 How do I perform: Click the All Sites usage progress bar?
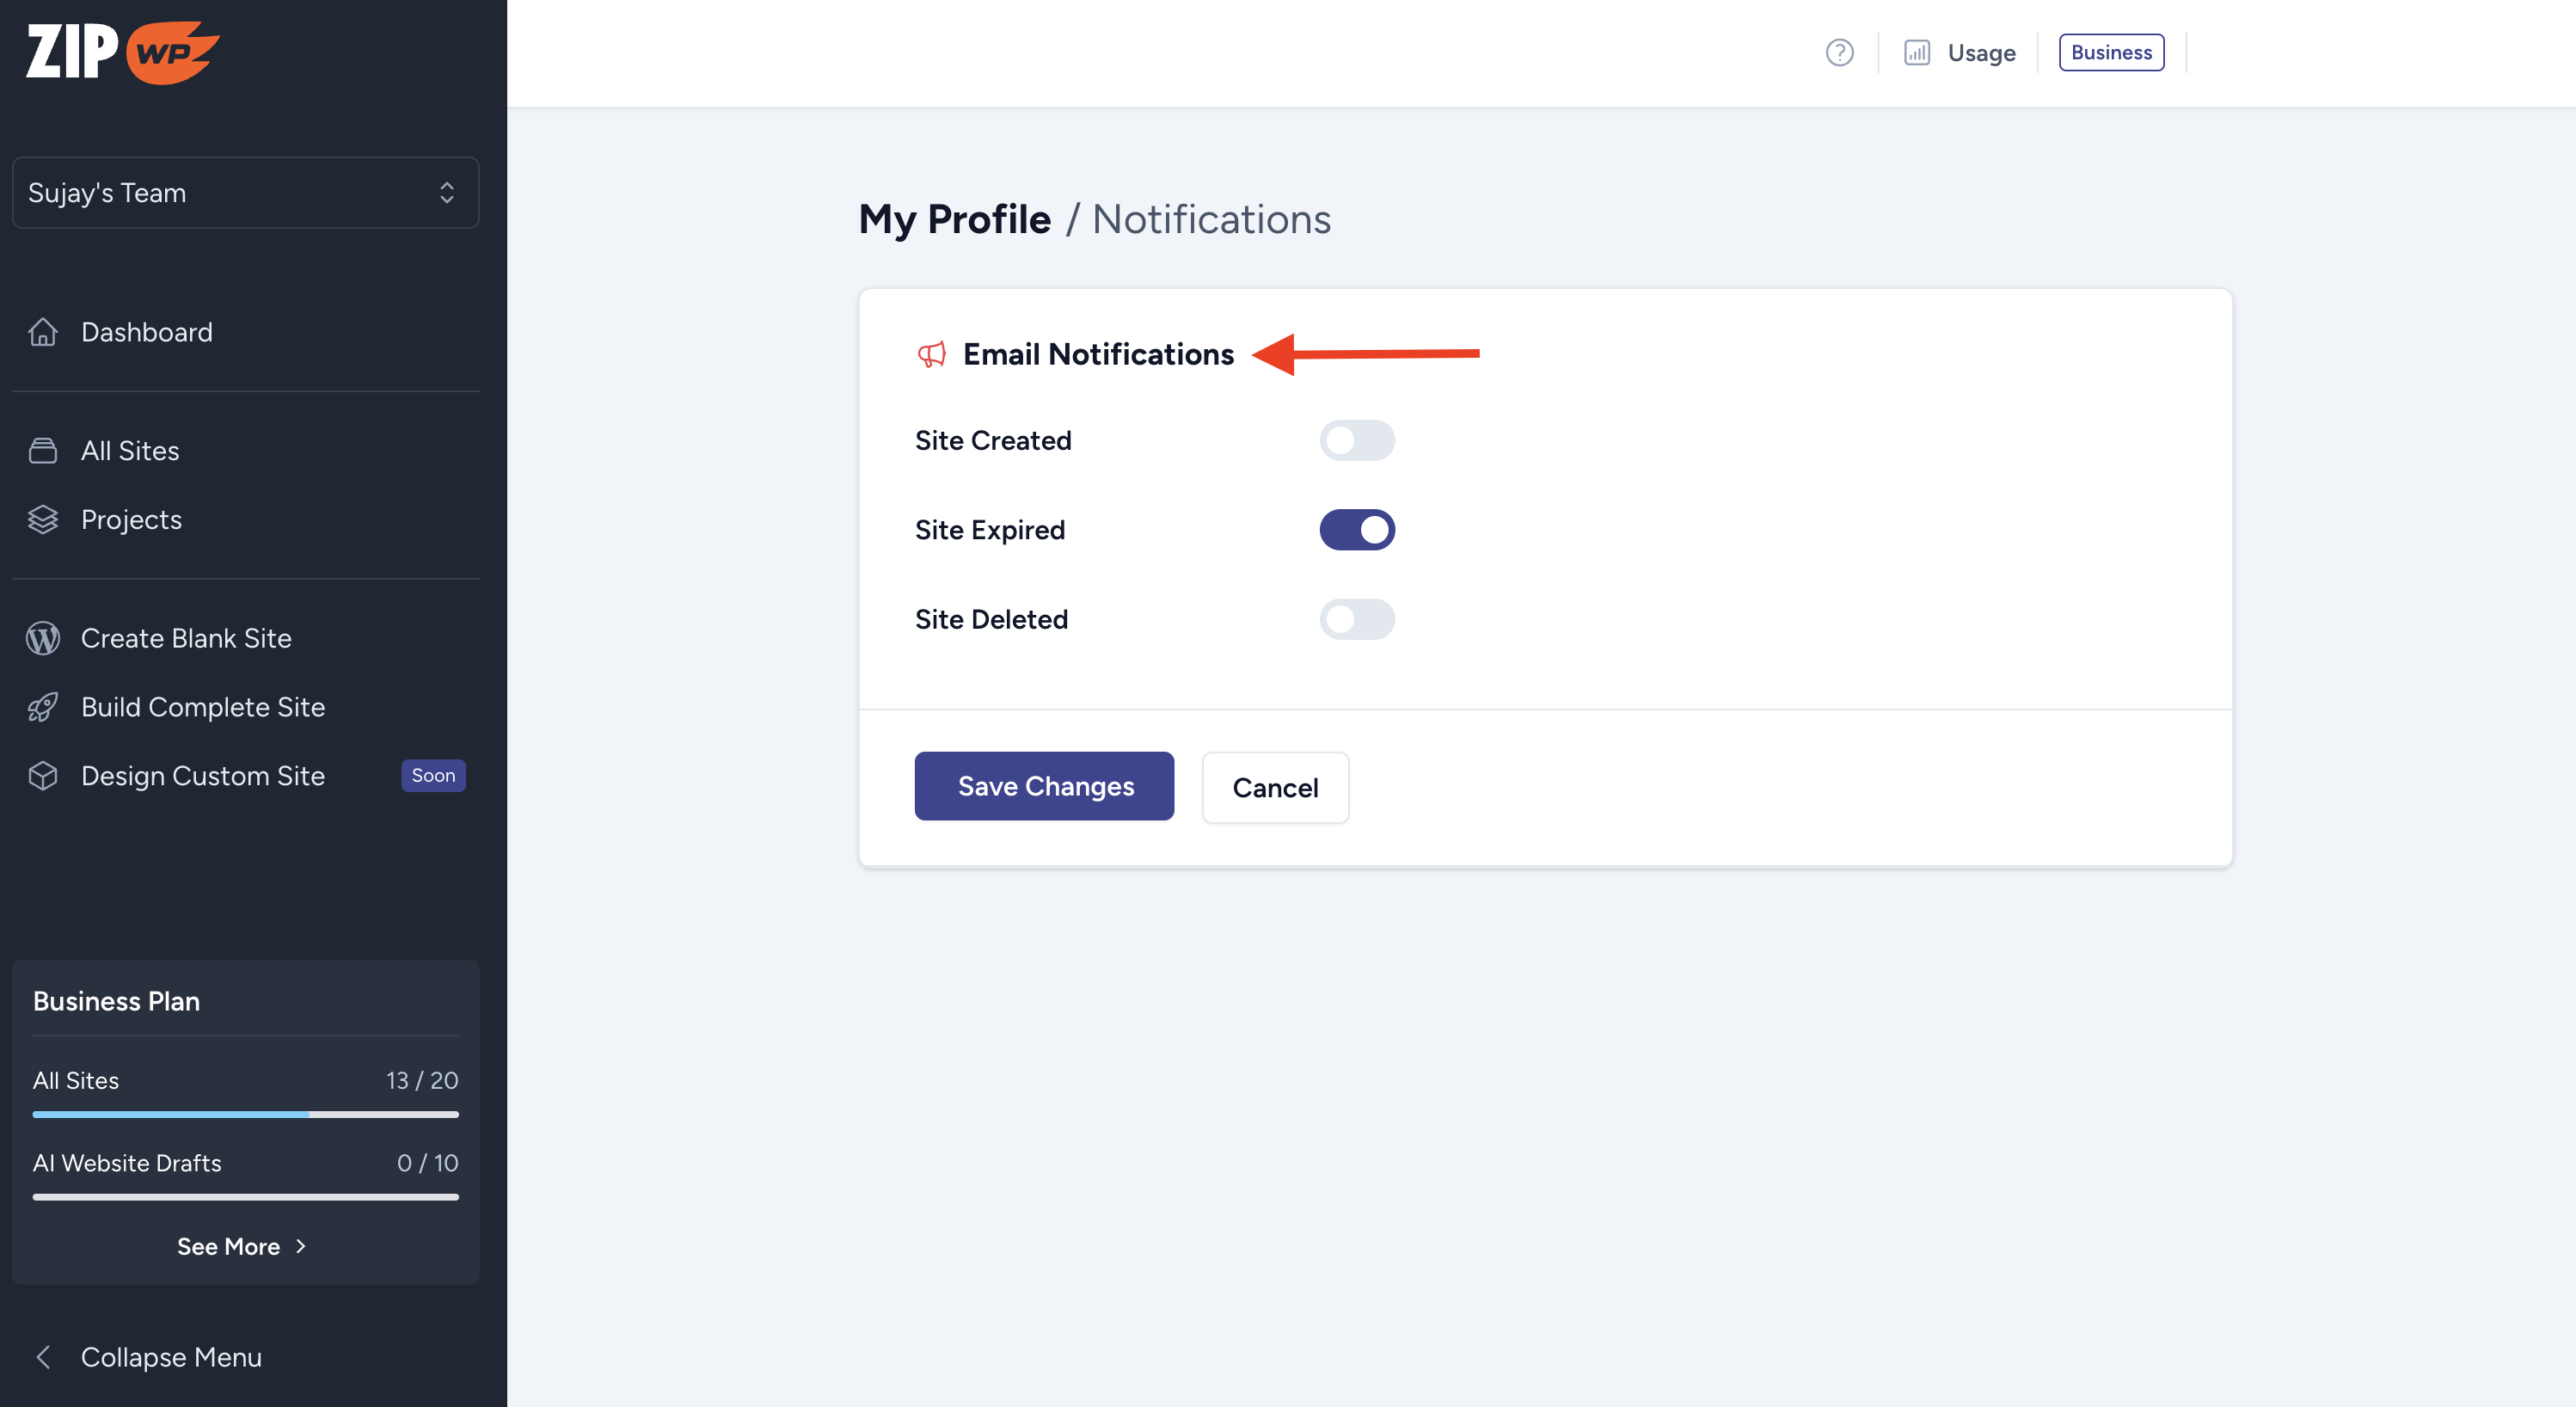(x=245, y=1114)
